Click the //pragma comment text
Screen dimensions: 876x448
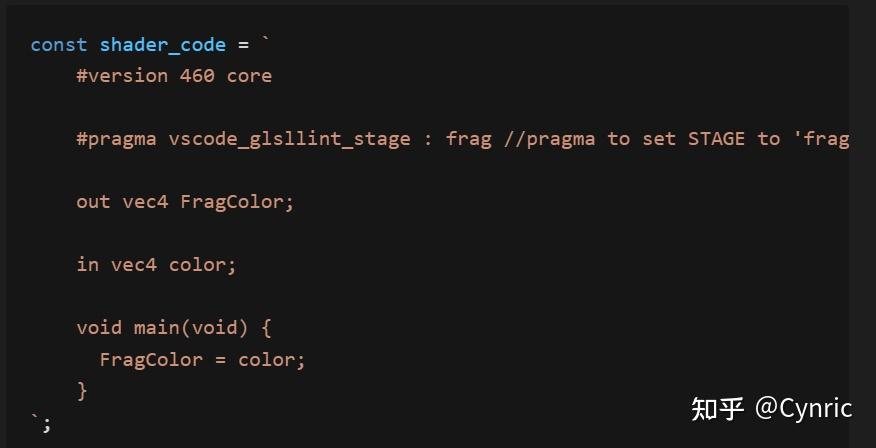pos(549,140)
